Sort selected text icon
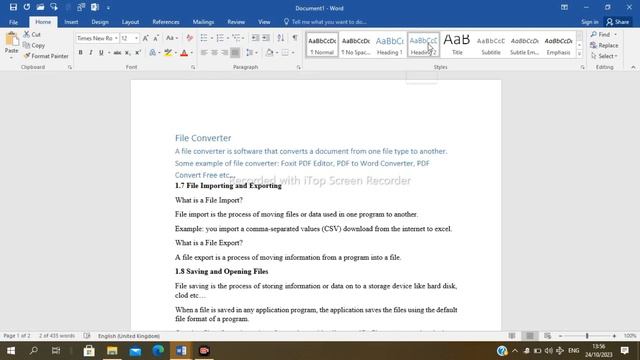This screenshot has width=640, height=360. click(x=280, y=38)
